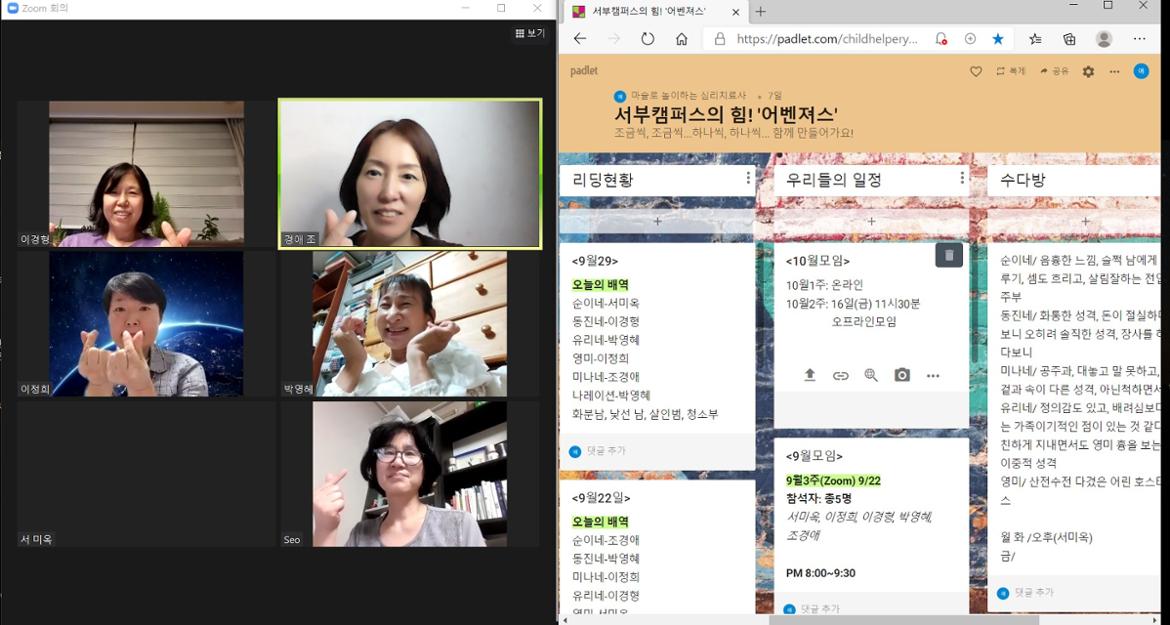Click browser favorites star icon
Image resolution: width=1170 pixels, height=625 pixels.
(997, 39)
